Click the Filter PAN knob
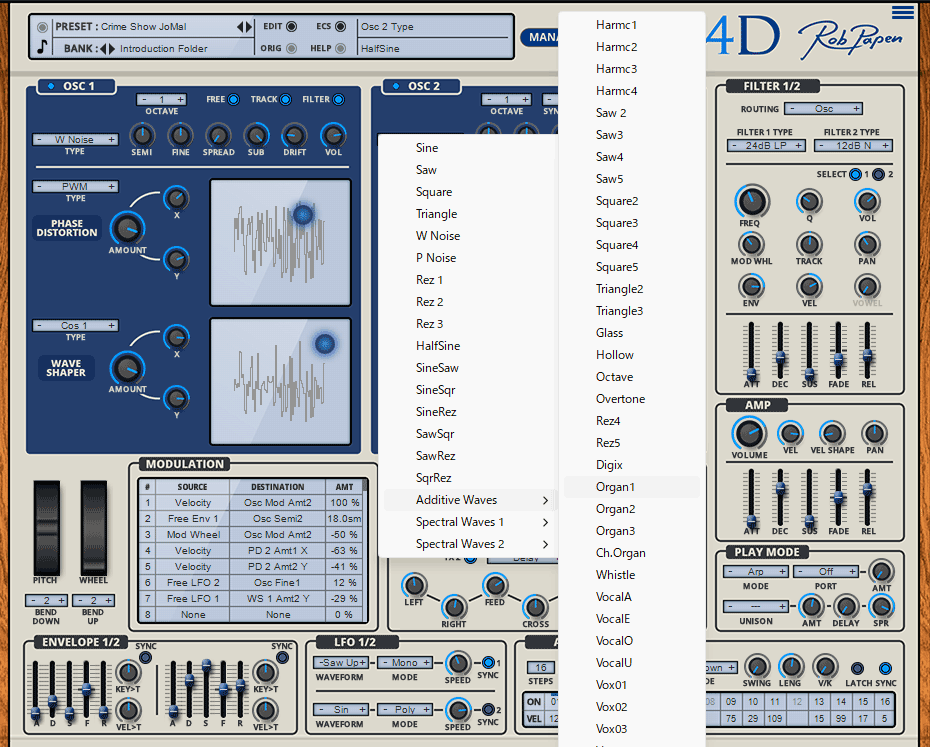Viewport: 930px width, 747px height. (x=867, y=244)
